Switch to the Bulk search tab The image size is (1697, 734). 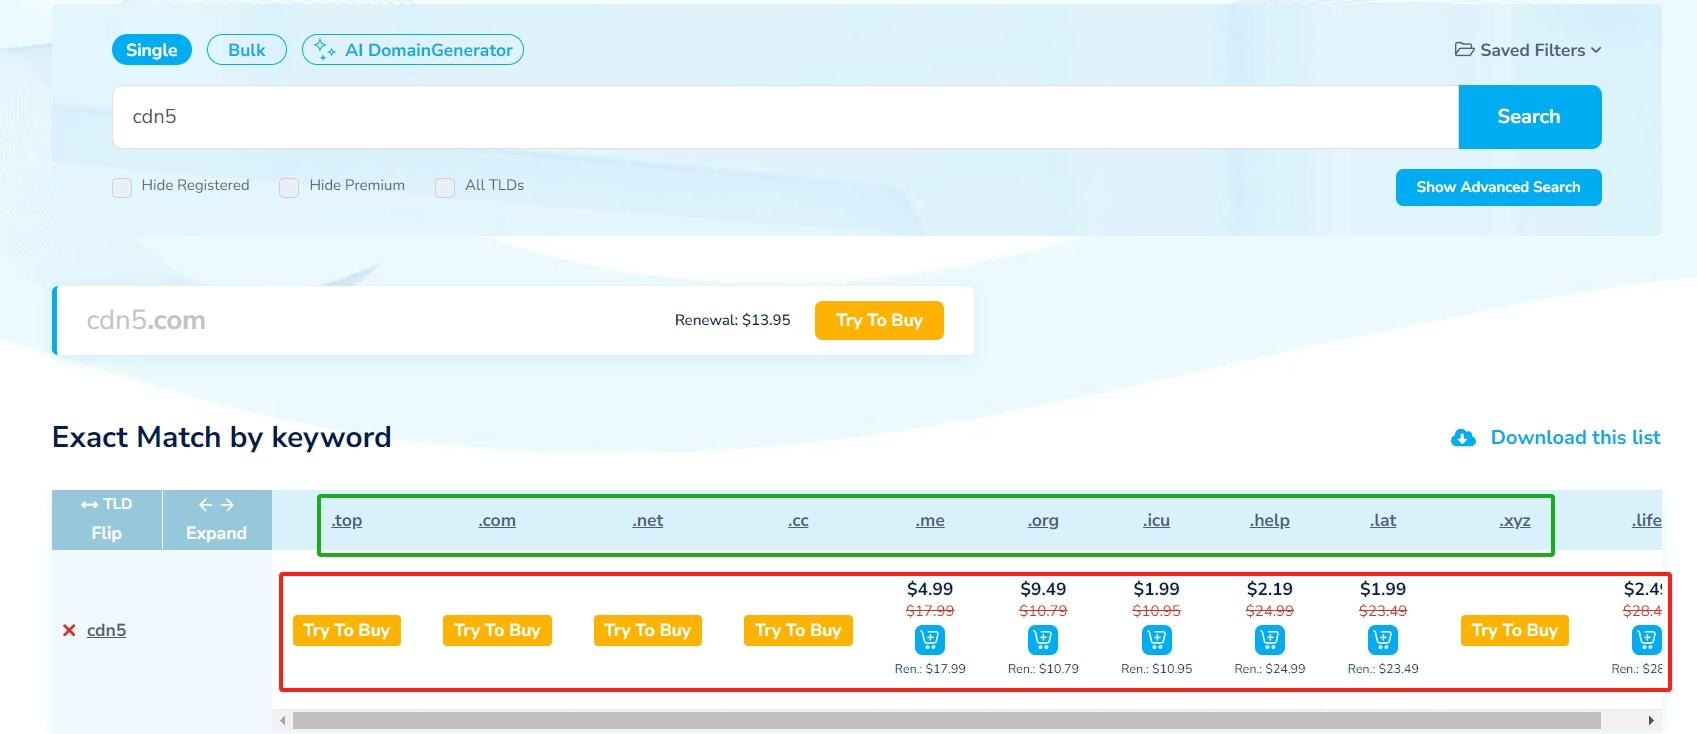tap(246, 50)
